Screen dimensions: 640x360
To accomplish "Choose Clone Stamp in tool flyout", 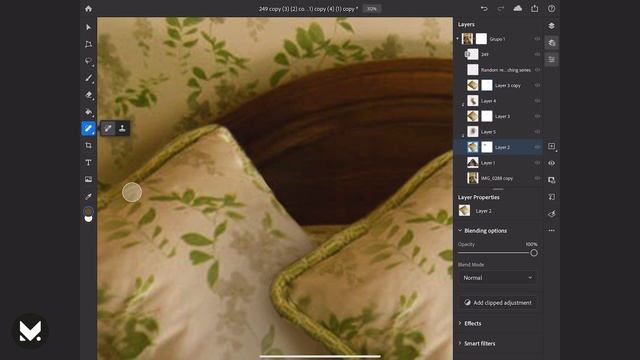I will click(x=122, y=129).
